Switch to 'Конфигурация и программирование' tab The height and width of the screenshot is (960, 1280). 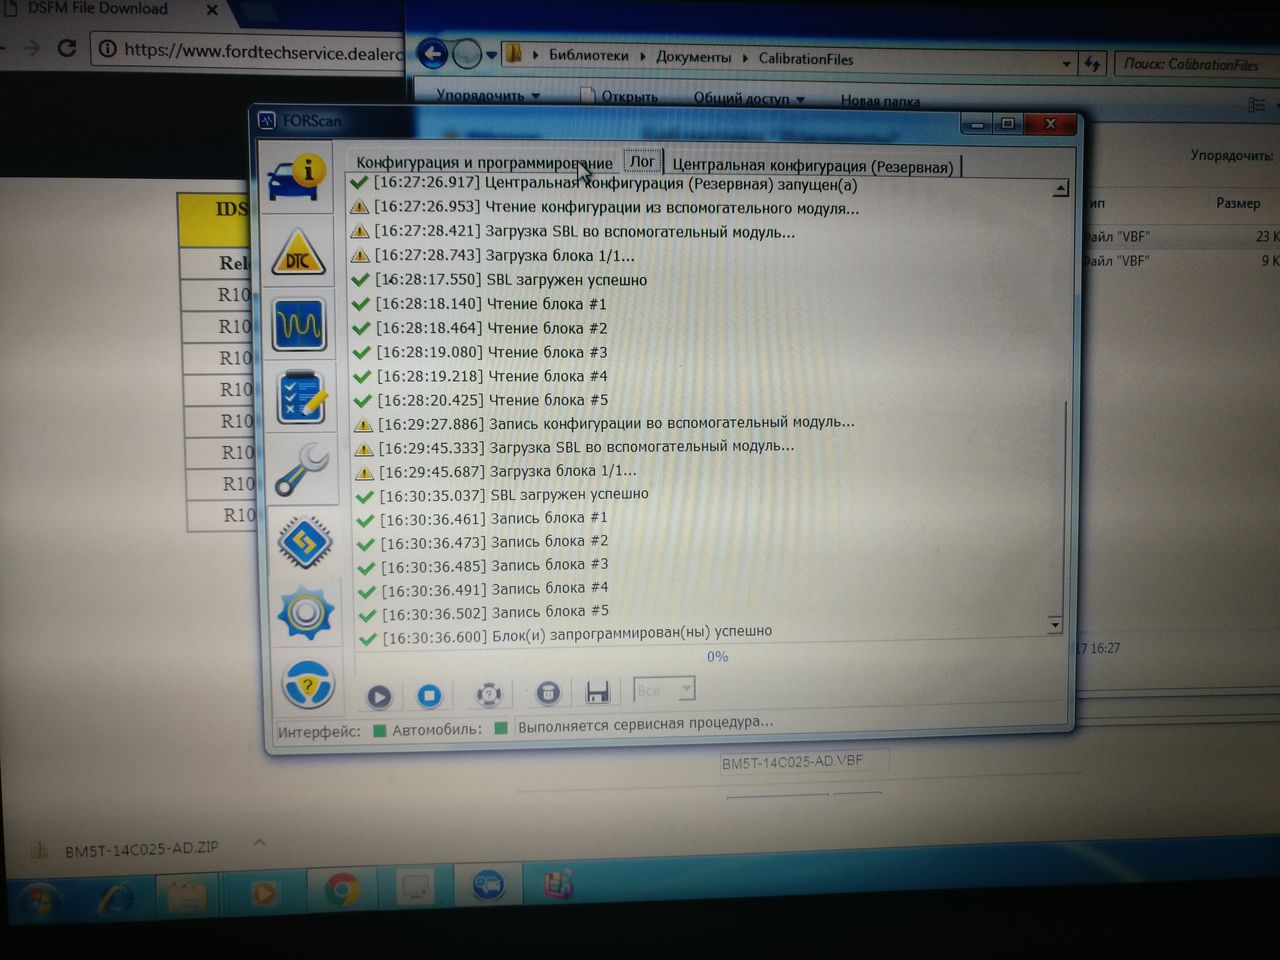click(x=484, y=163)
